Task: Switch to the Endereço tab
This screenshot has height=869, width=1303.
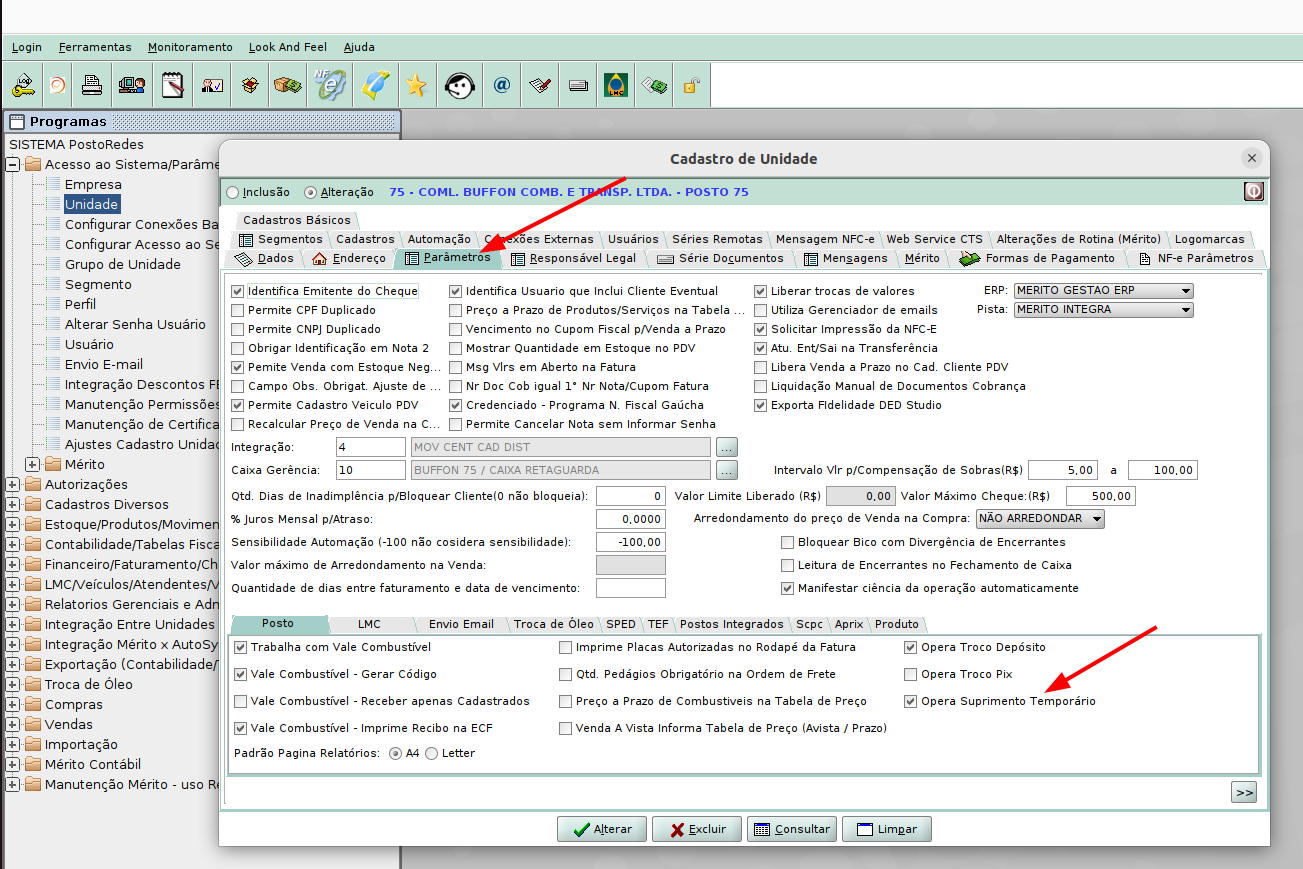Action: point(349,259)
